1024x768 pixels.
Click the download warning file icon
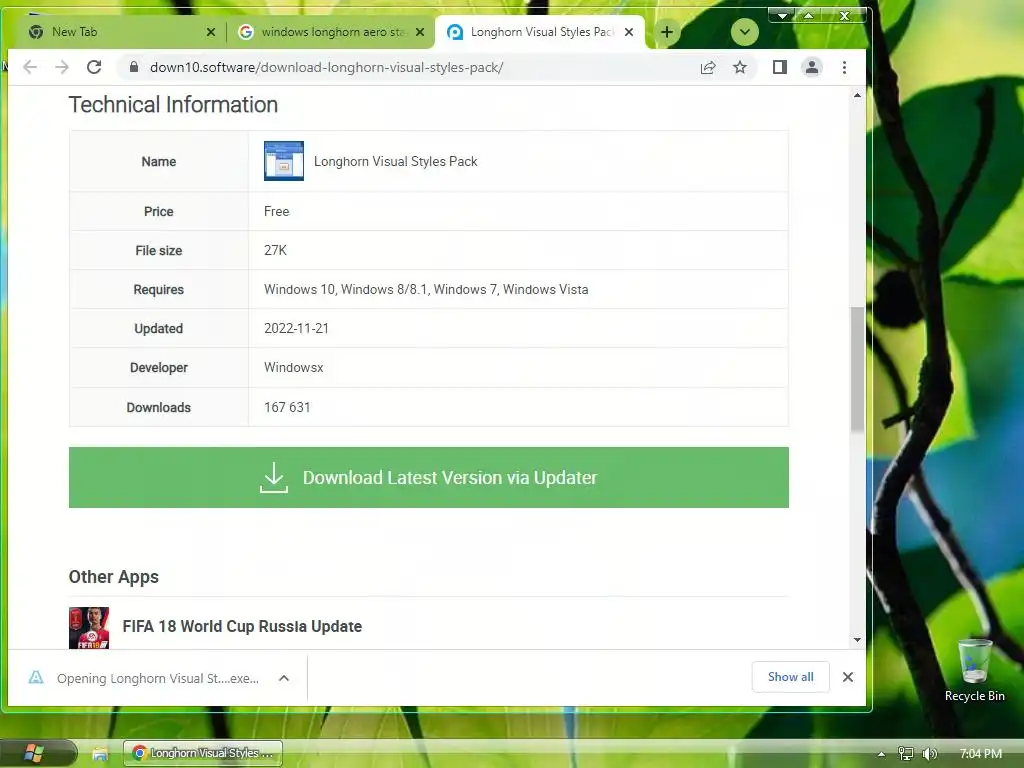[x=36, y=677]
